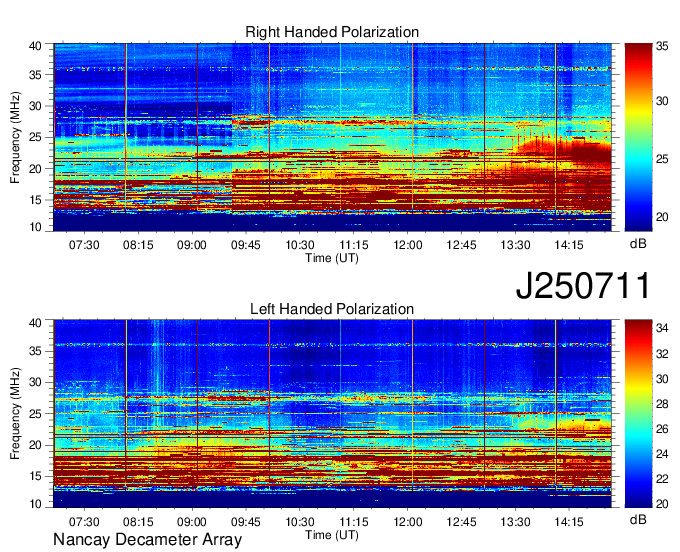Click 09:45 tick on the bottom plot

246,522
